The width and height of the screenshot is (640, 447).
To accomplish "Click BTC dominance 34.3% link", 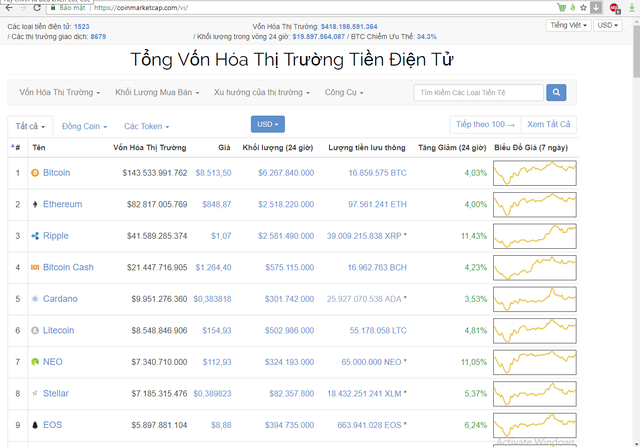I will pos(427,36).
